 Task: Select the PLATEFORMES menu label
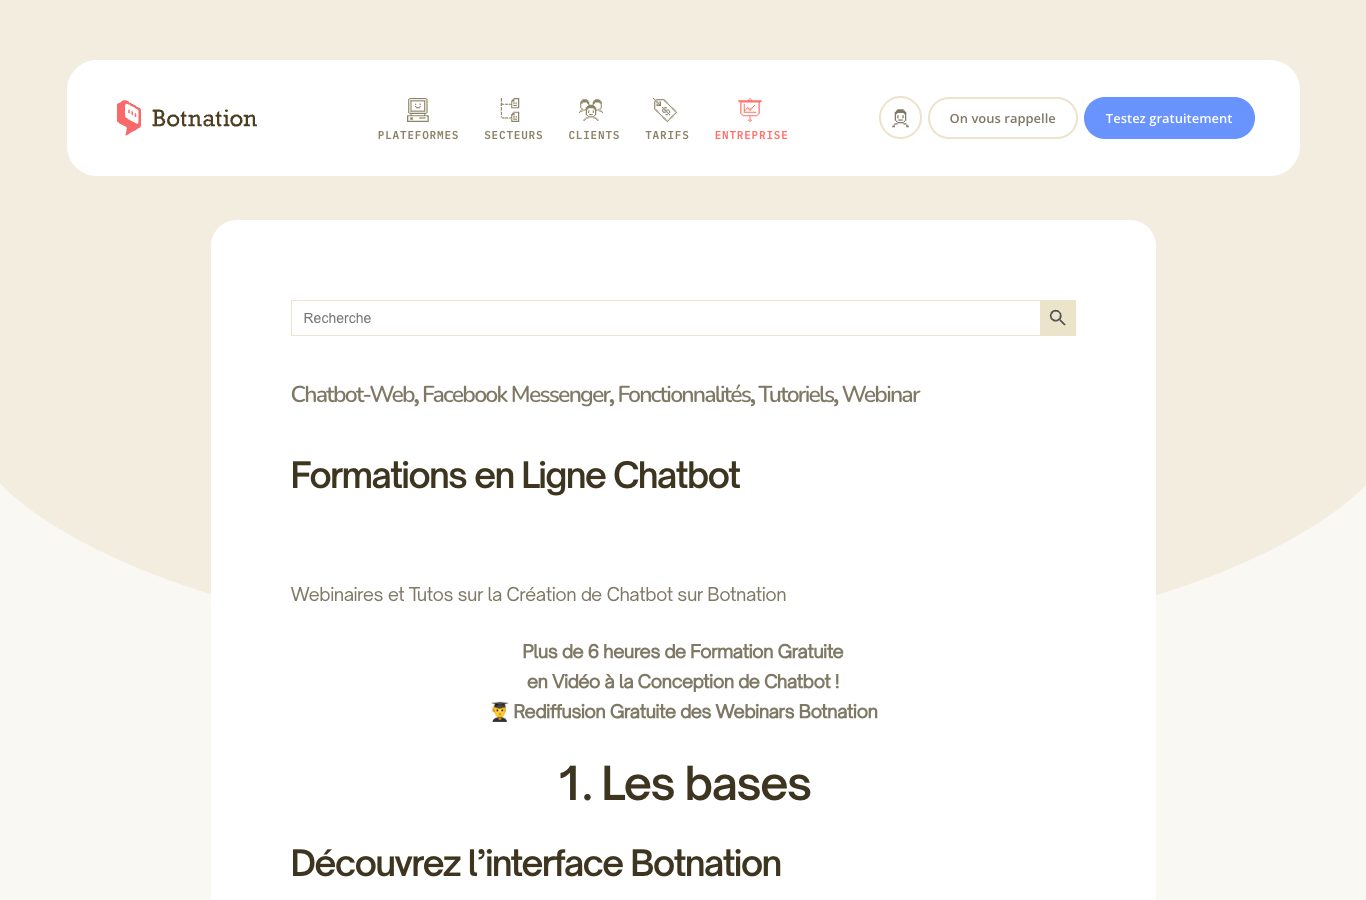pos(418,135)
